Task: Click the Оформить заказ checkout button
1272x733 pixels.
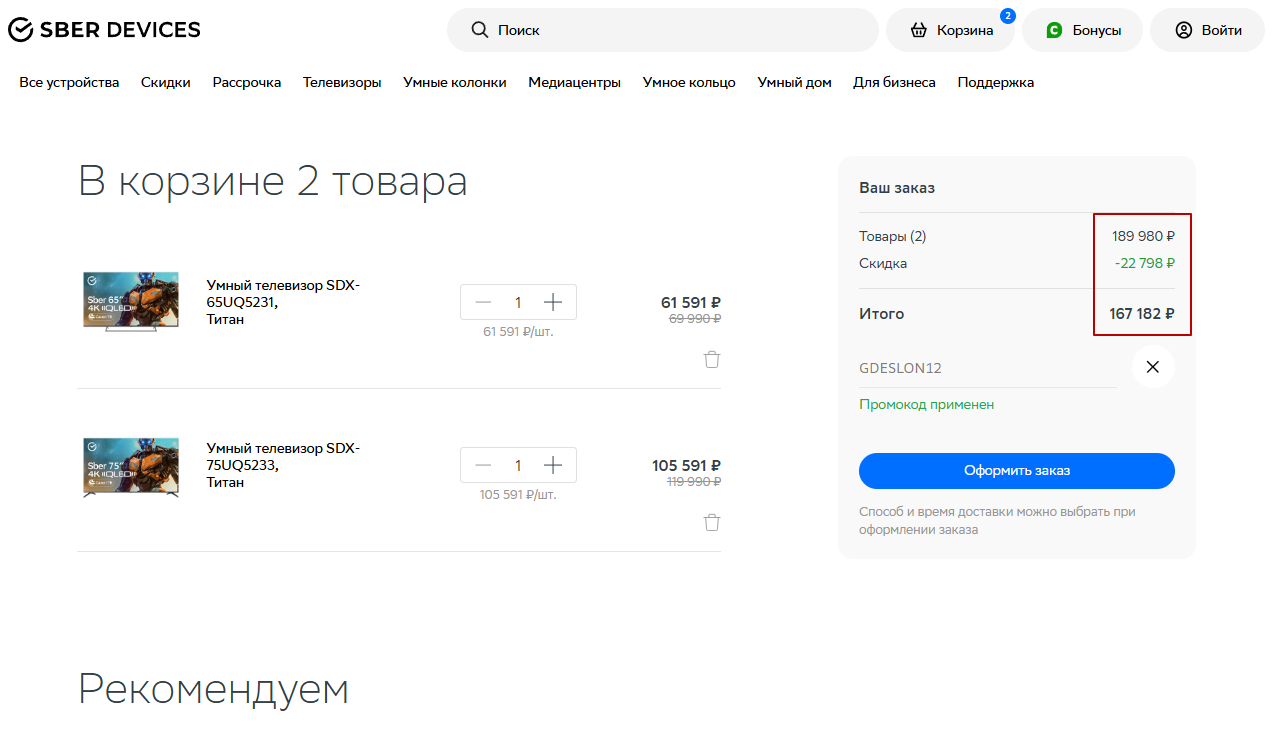Action: [1016, 471]
